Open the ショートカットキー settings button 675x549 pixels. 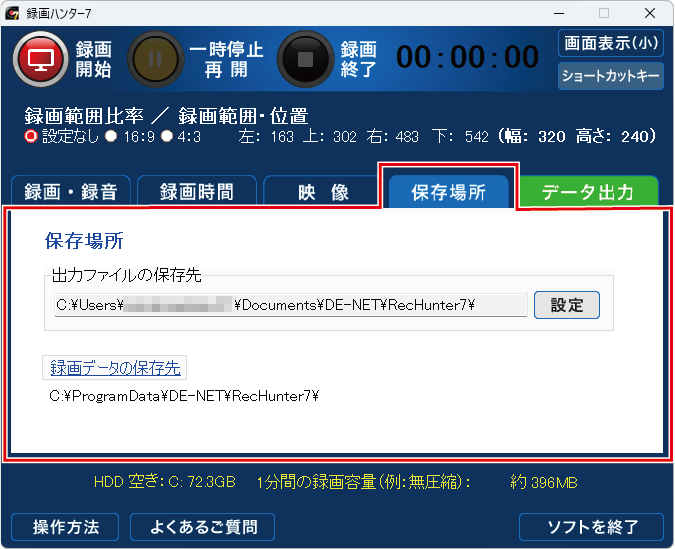611,77
